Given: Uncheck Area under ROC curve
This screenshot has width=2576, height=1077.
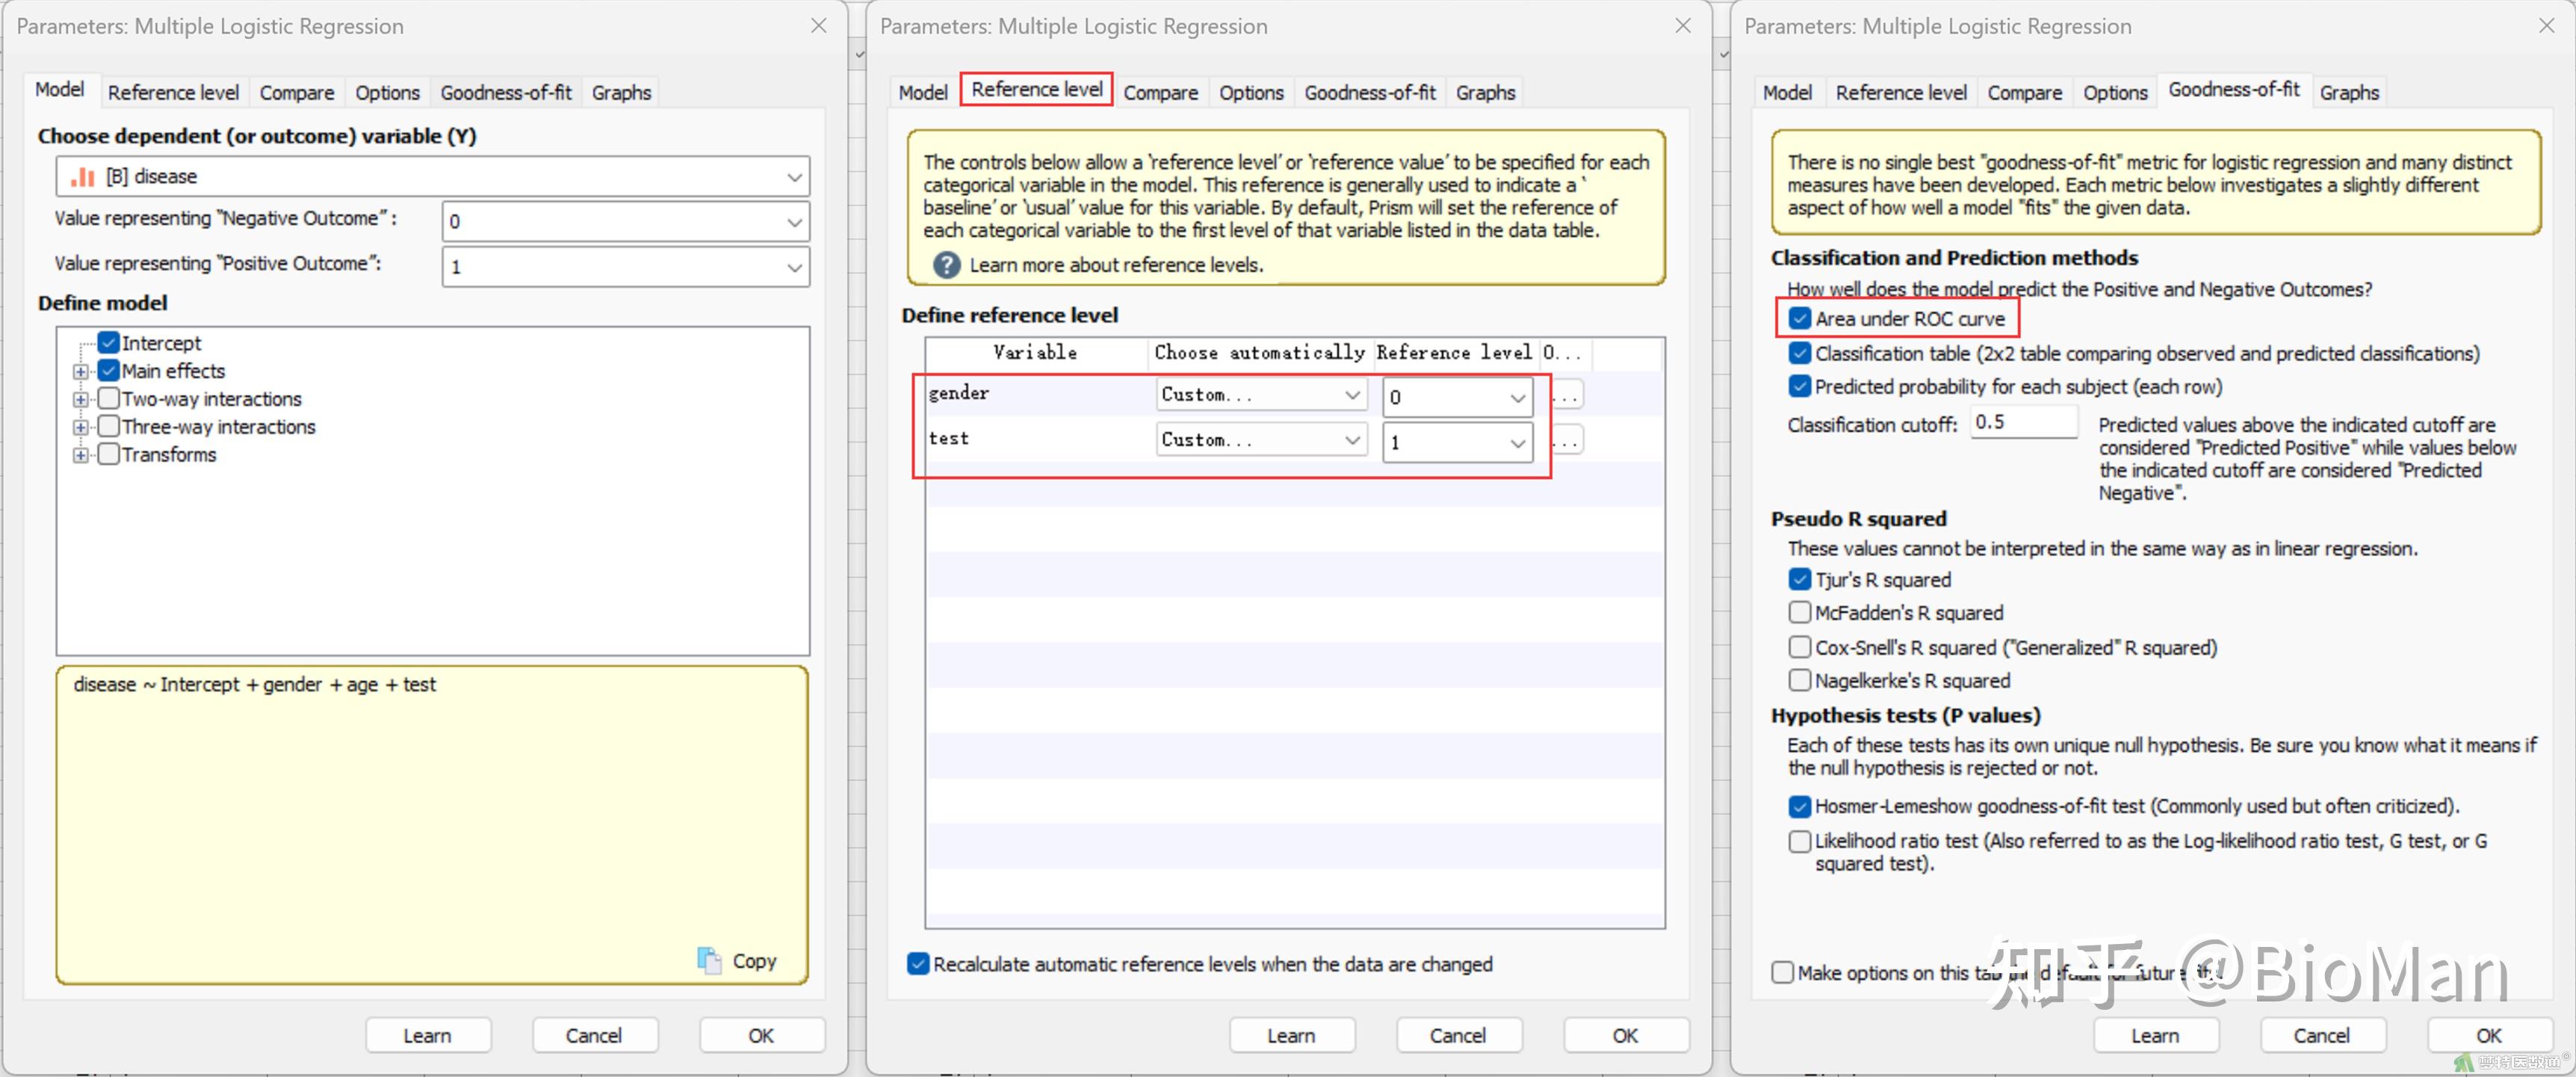Looking at the screenshot, I should [1799, 319].
